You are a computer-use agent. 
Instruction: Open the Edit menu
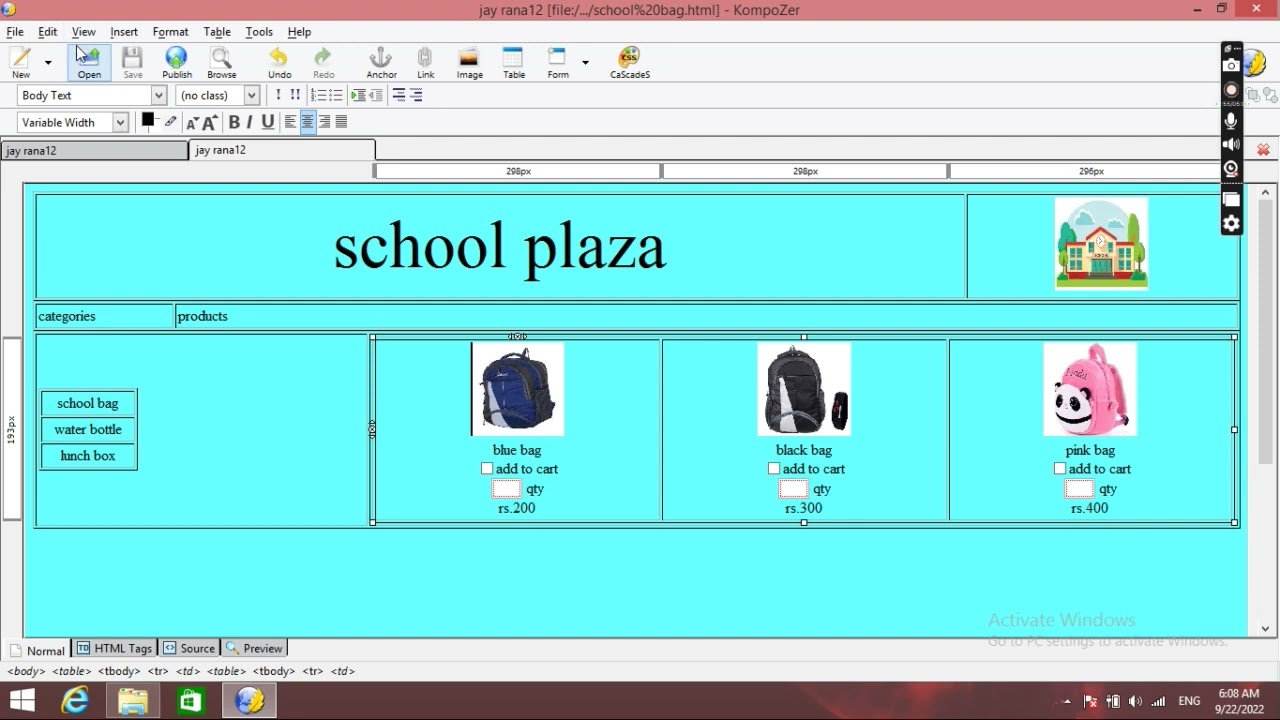(x=48, y=32)
